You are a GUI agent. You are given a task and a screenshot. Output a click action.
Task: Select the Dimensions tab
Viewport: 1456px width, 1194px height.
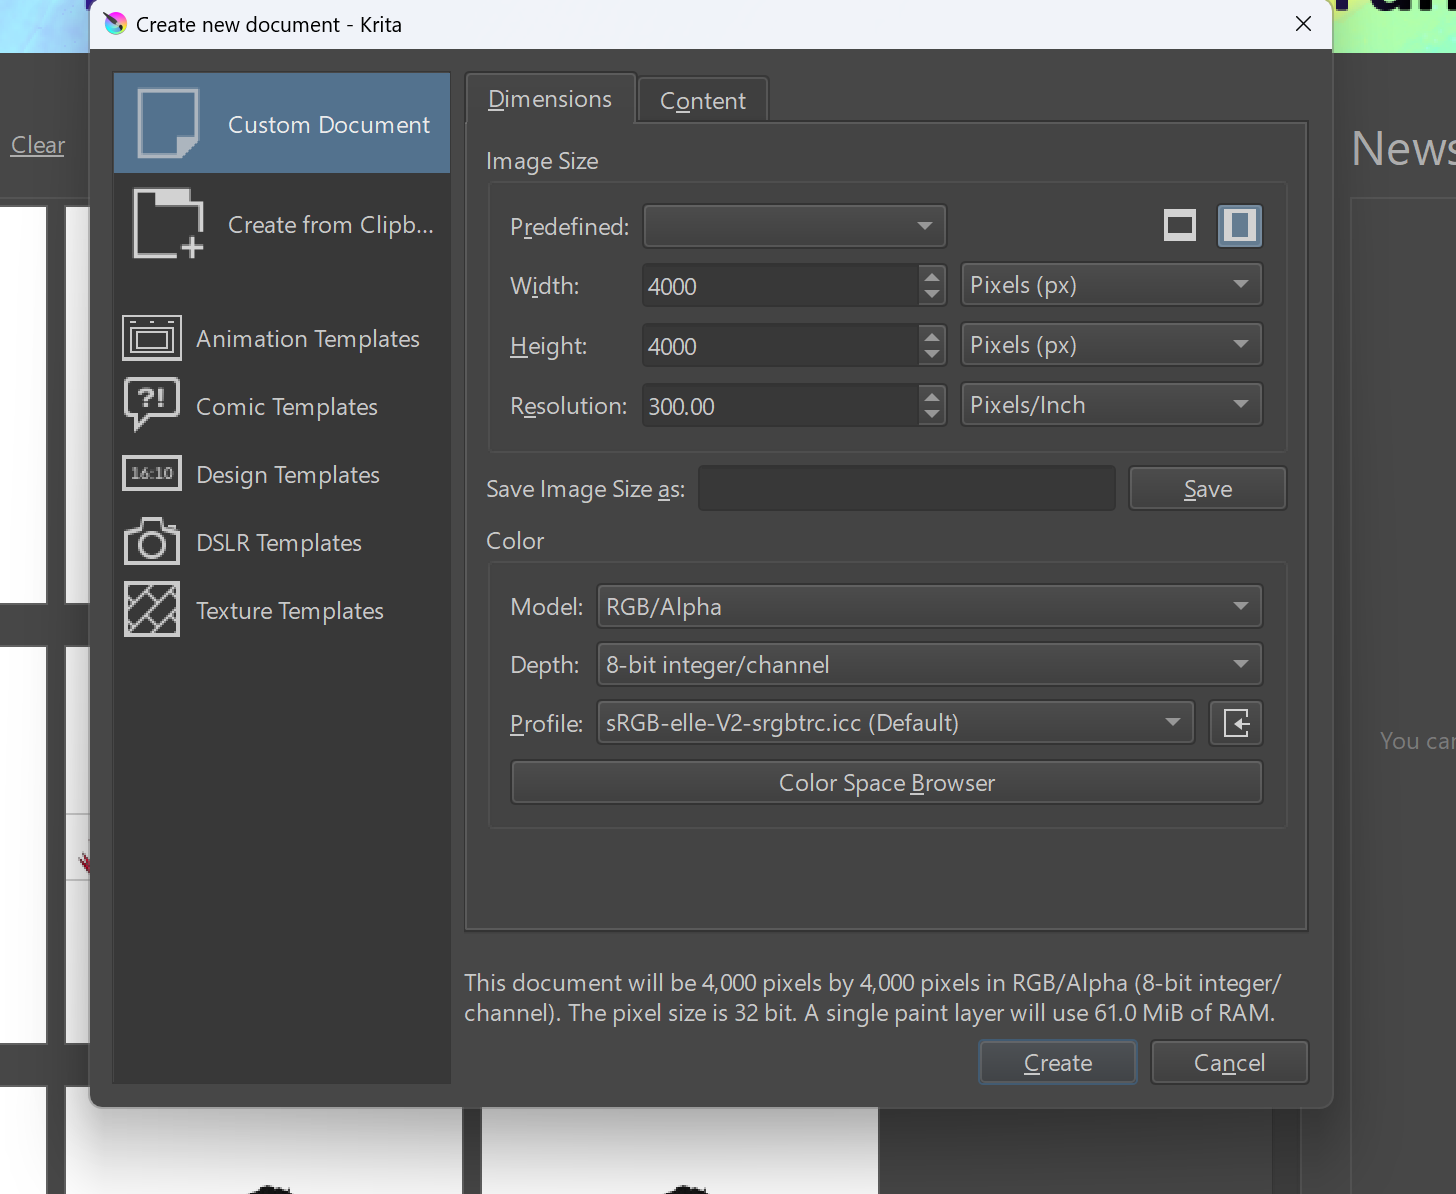click(550, 99)
